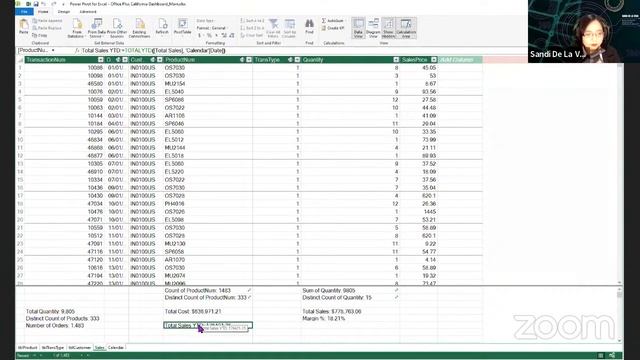
Task: Open the Cust column filter dropdown
Action: pyautogui.click(x=160, y=60)
